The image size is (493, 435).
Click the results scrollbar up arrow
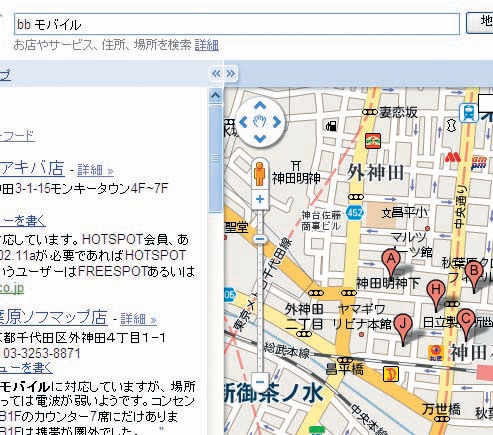pos(215,96)
